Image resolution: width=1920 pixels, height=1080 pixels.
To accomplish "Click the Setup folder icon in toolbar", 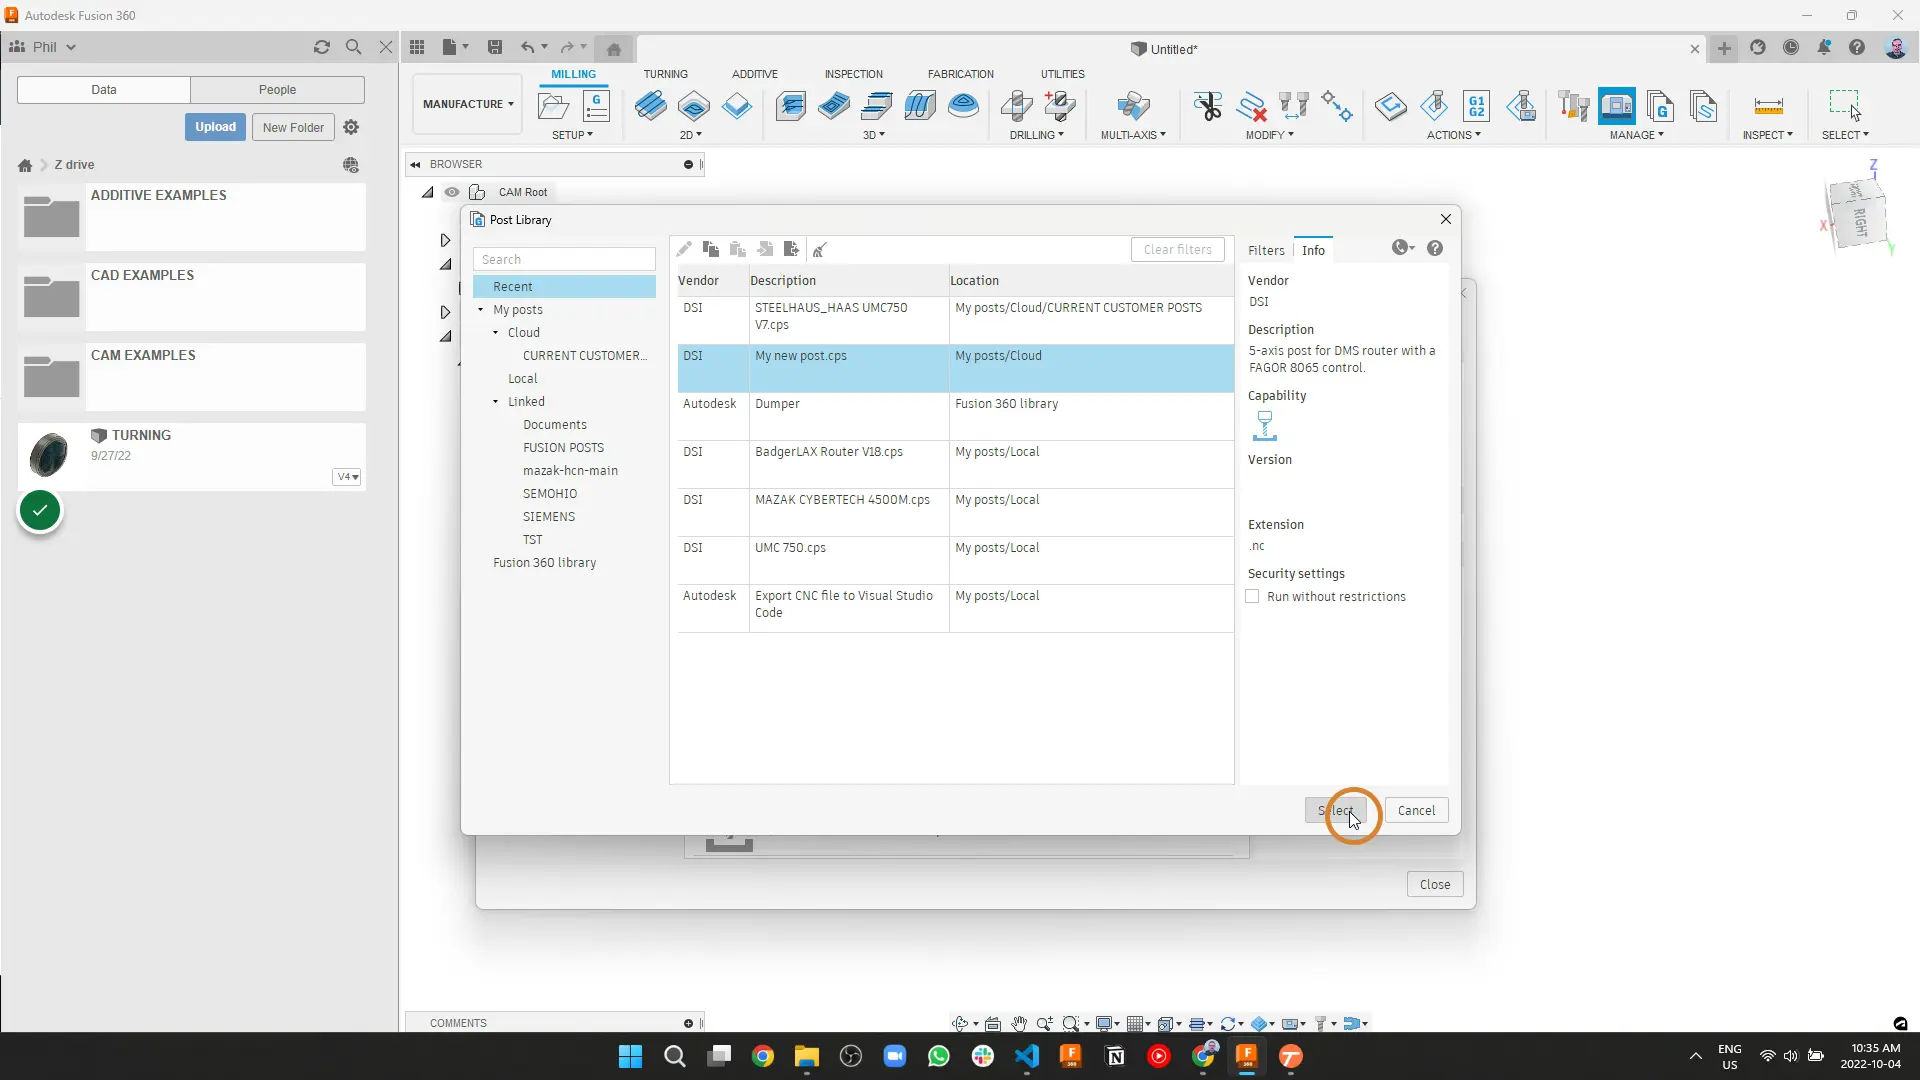I will pyautogui.click(x=553, y=106).
